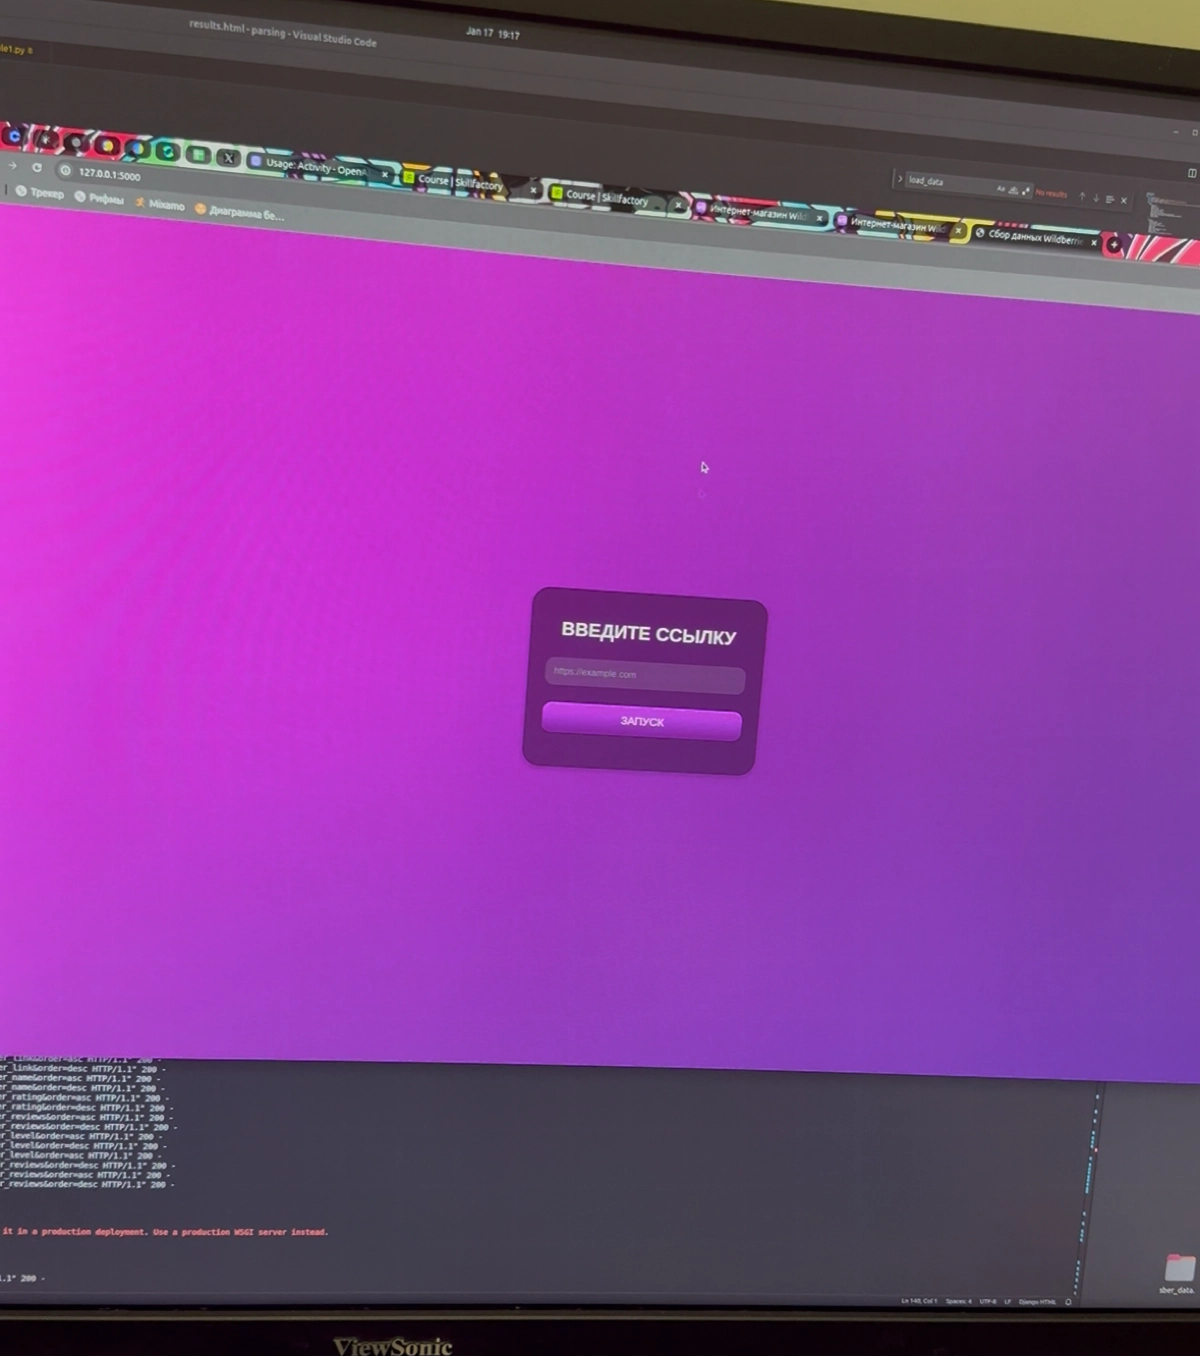Focus the https://example.com link input field
1200x1356 pixels.
645,675
